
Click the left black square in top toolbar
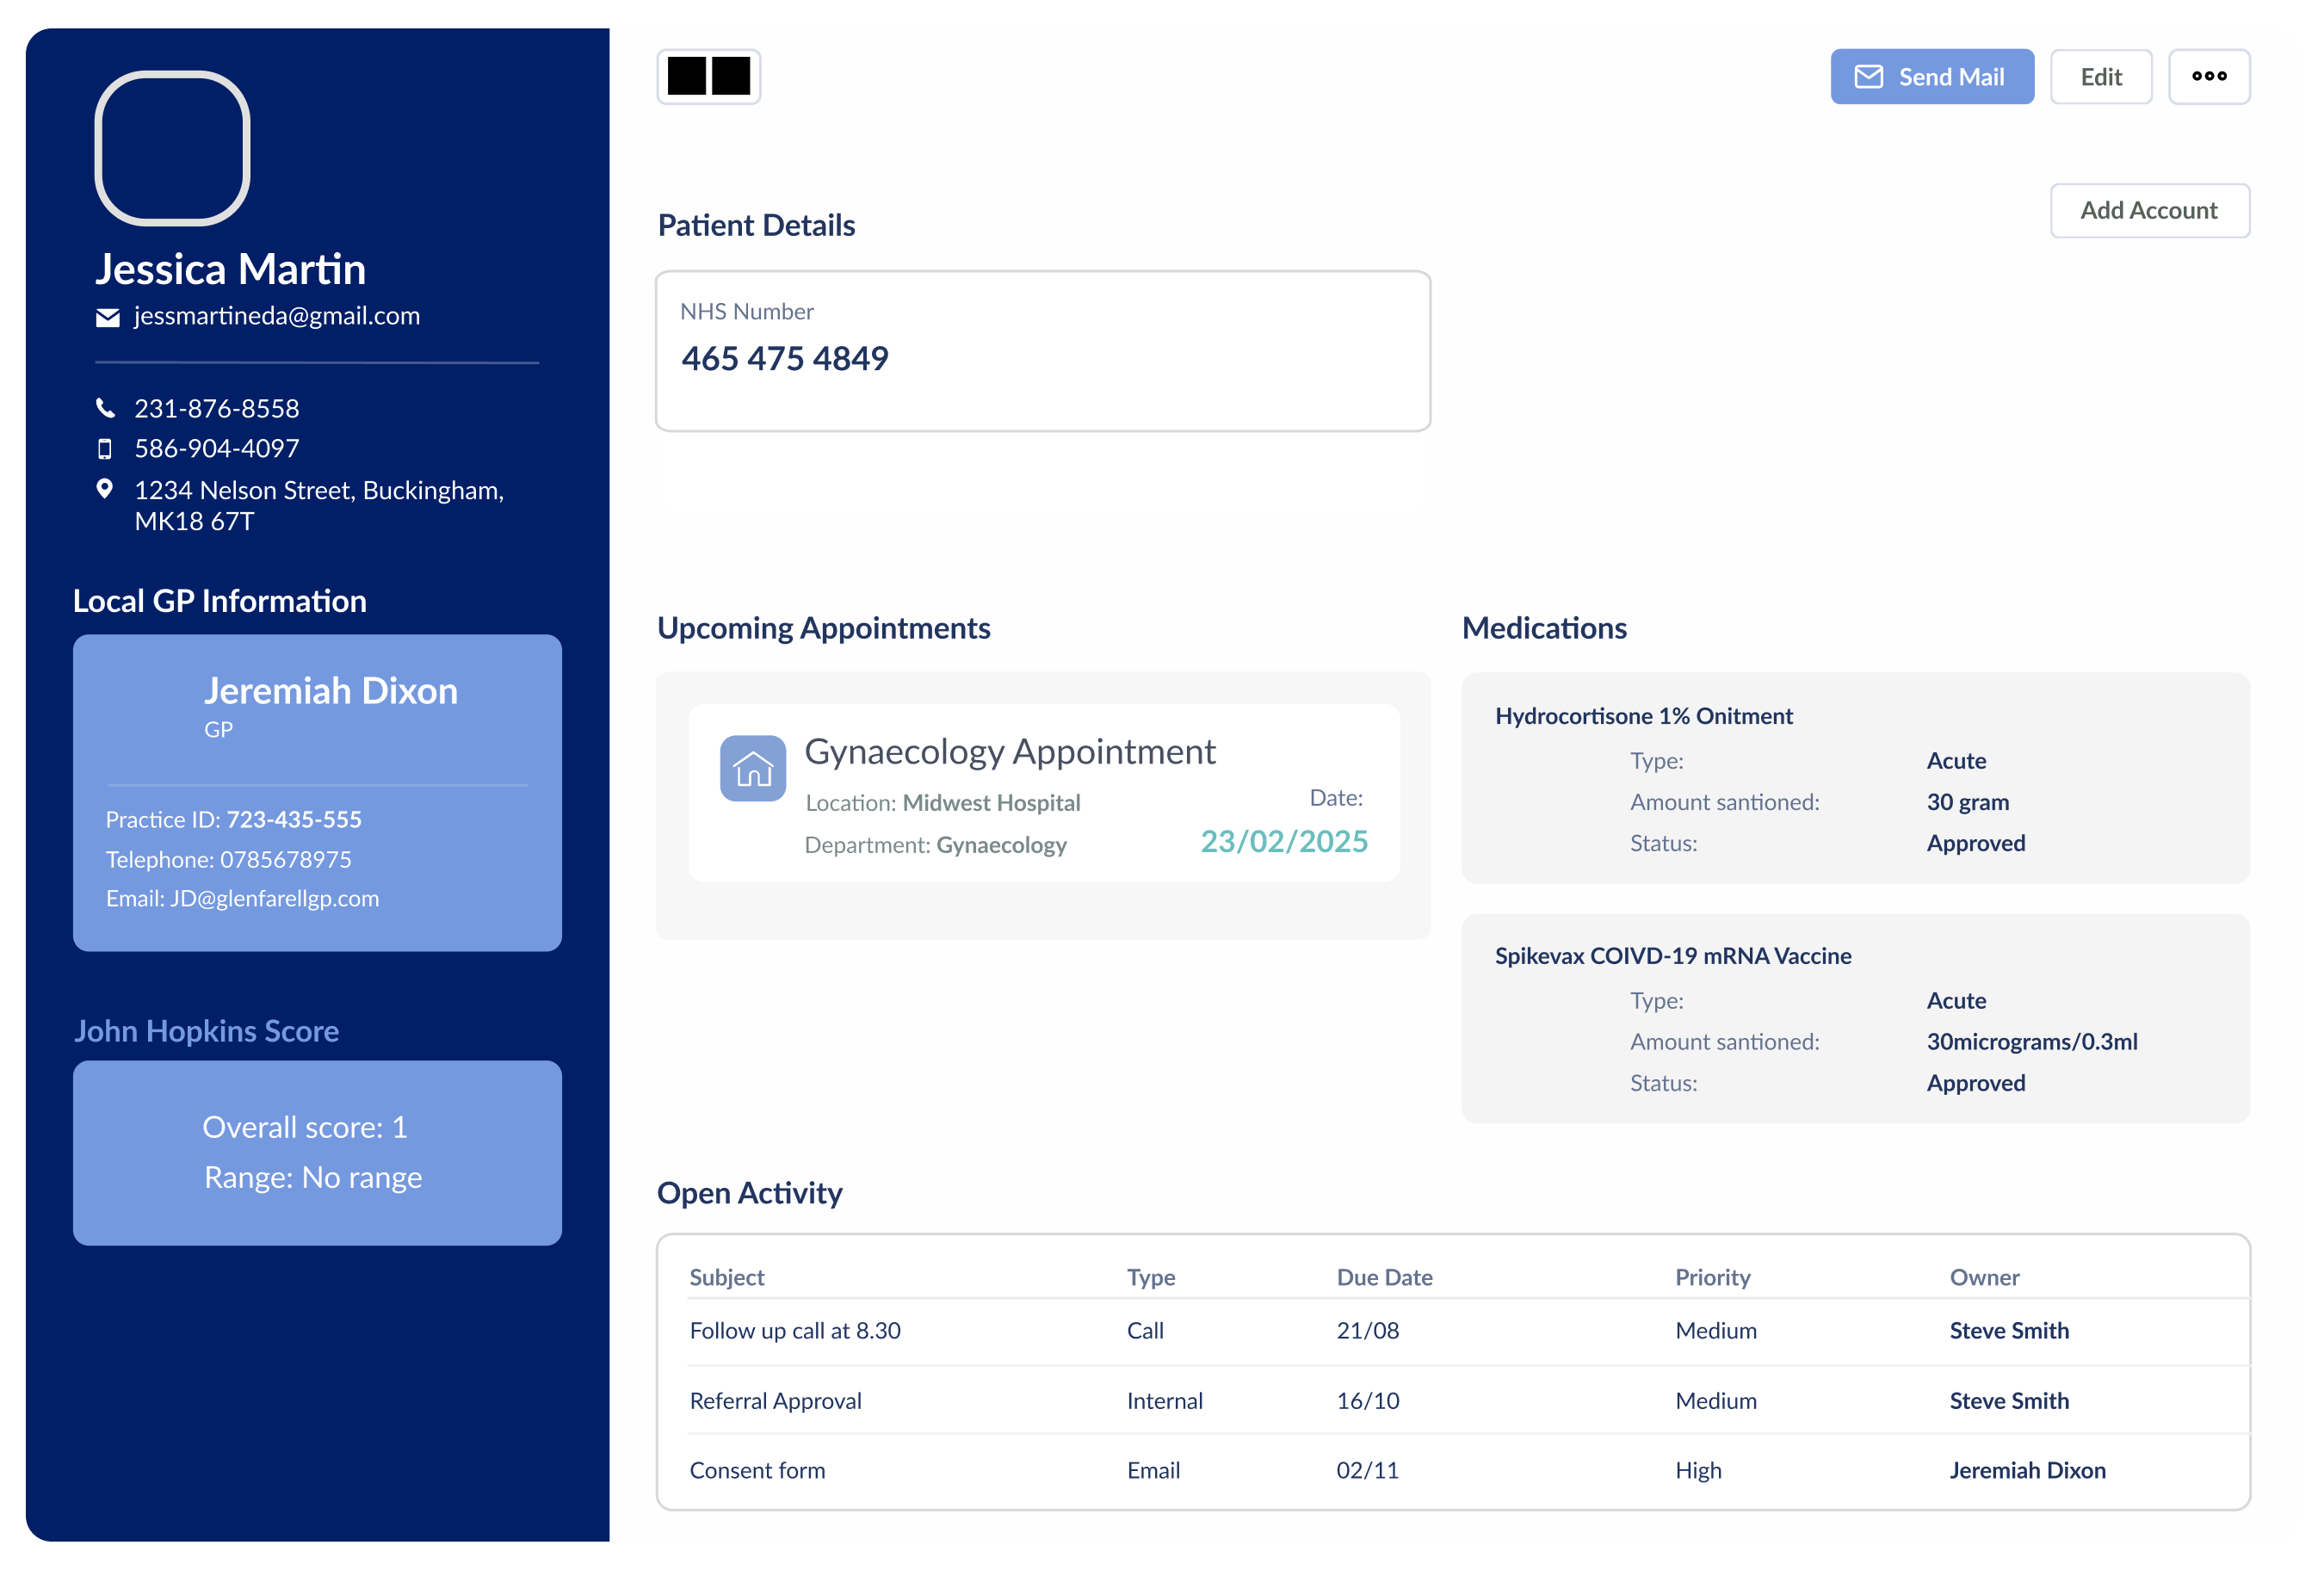[x=687, y=76]
